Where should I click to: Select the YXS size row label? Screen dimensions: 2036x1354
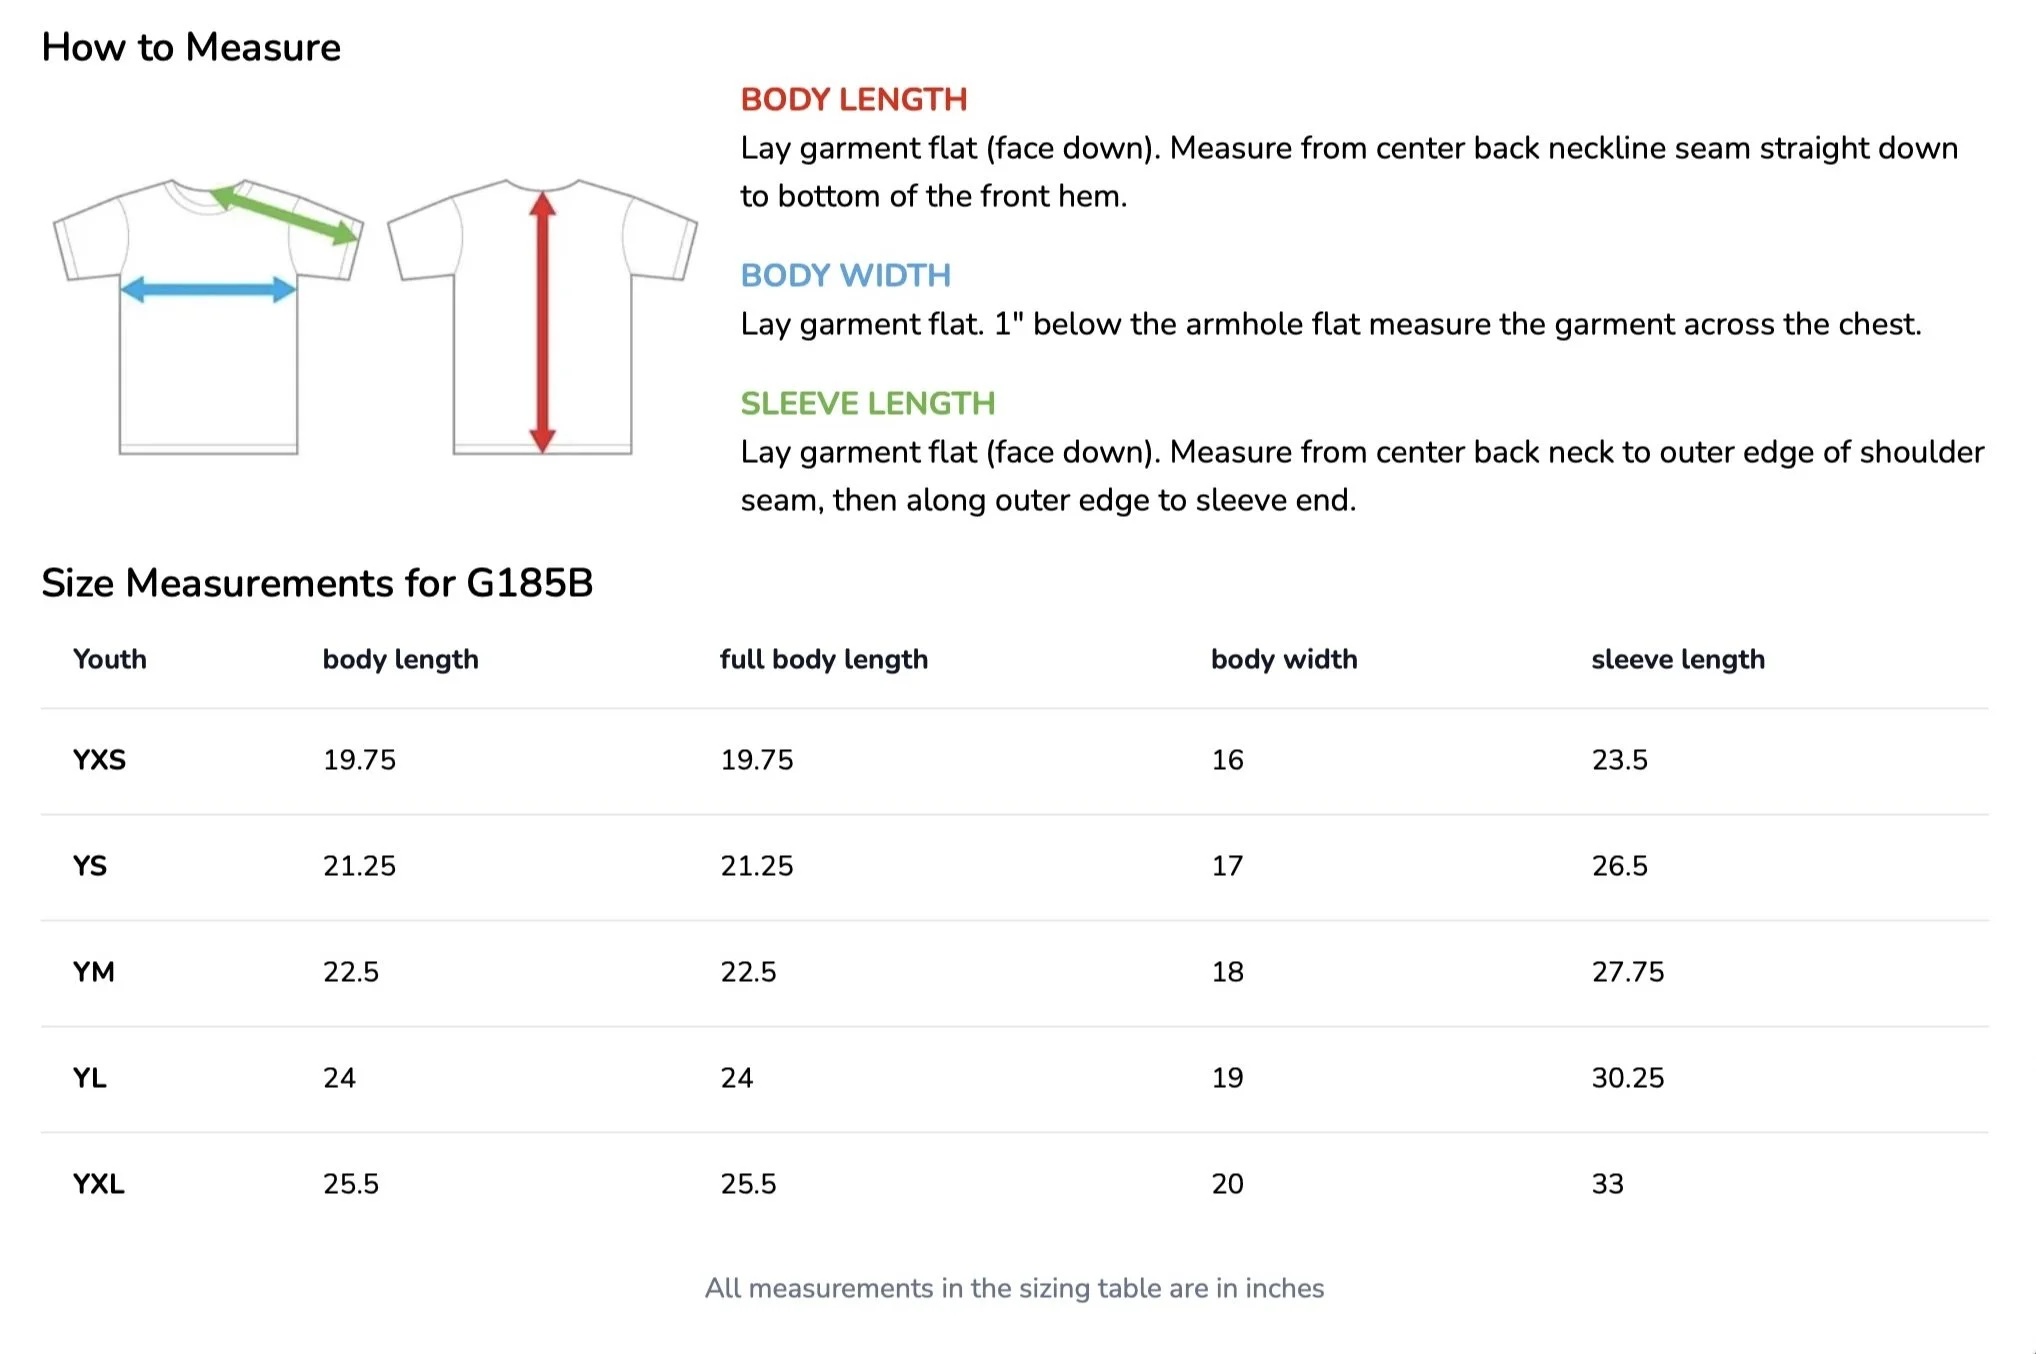(99, 760)
